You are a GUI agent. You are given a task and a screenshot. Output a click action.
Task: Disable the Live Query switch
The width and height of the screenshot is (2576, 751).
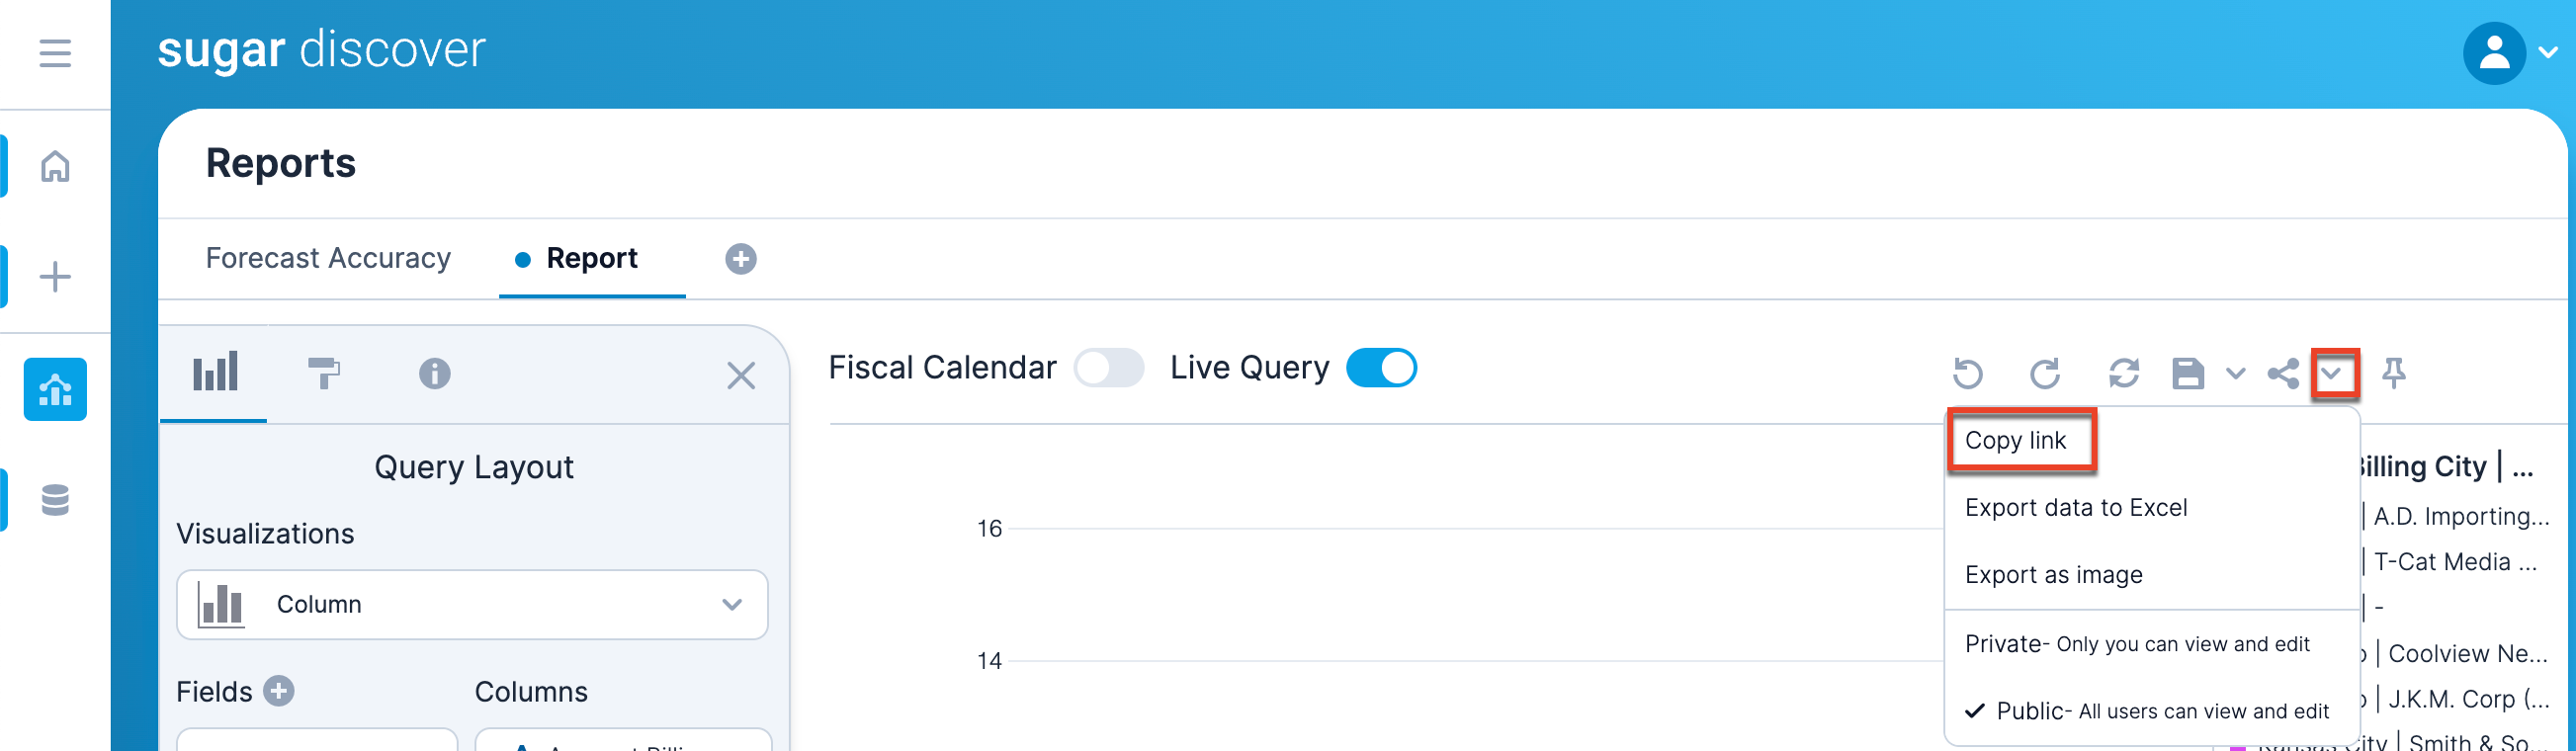coord(1381,368)
